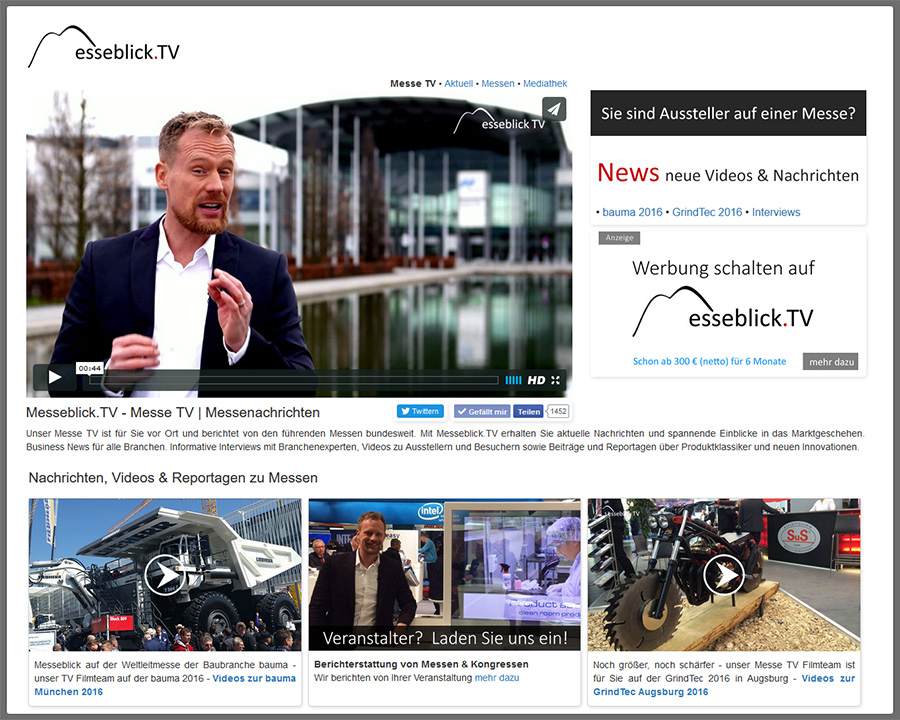Click the Twitter bird icon on the Twittern button
The image size is (900, 720).
pos(406,411)
